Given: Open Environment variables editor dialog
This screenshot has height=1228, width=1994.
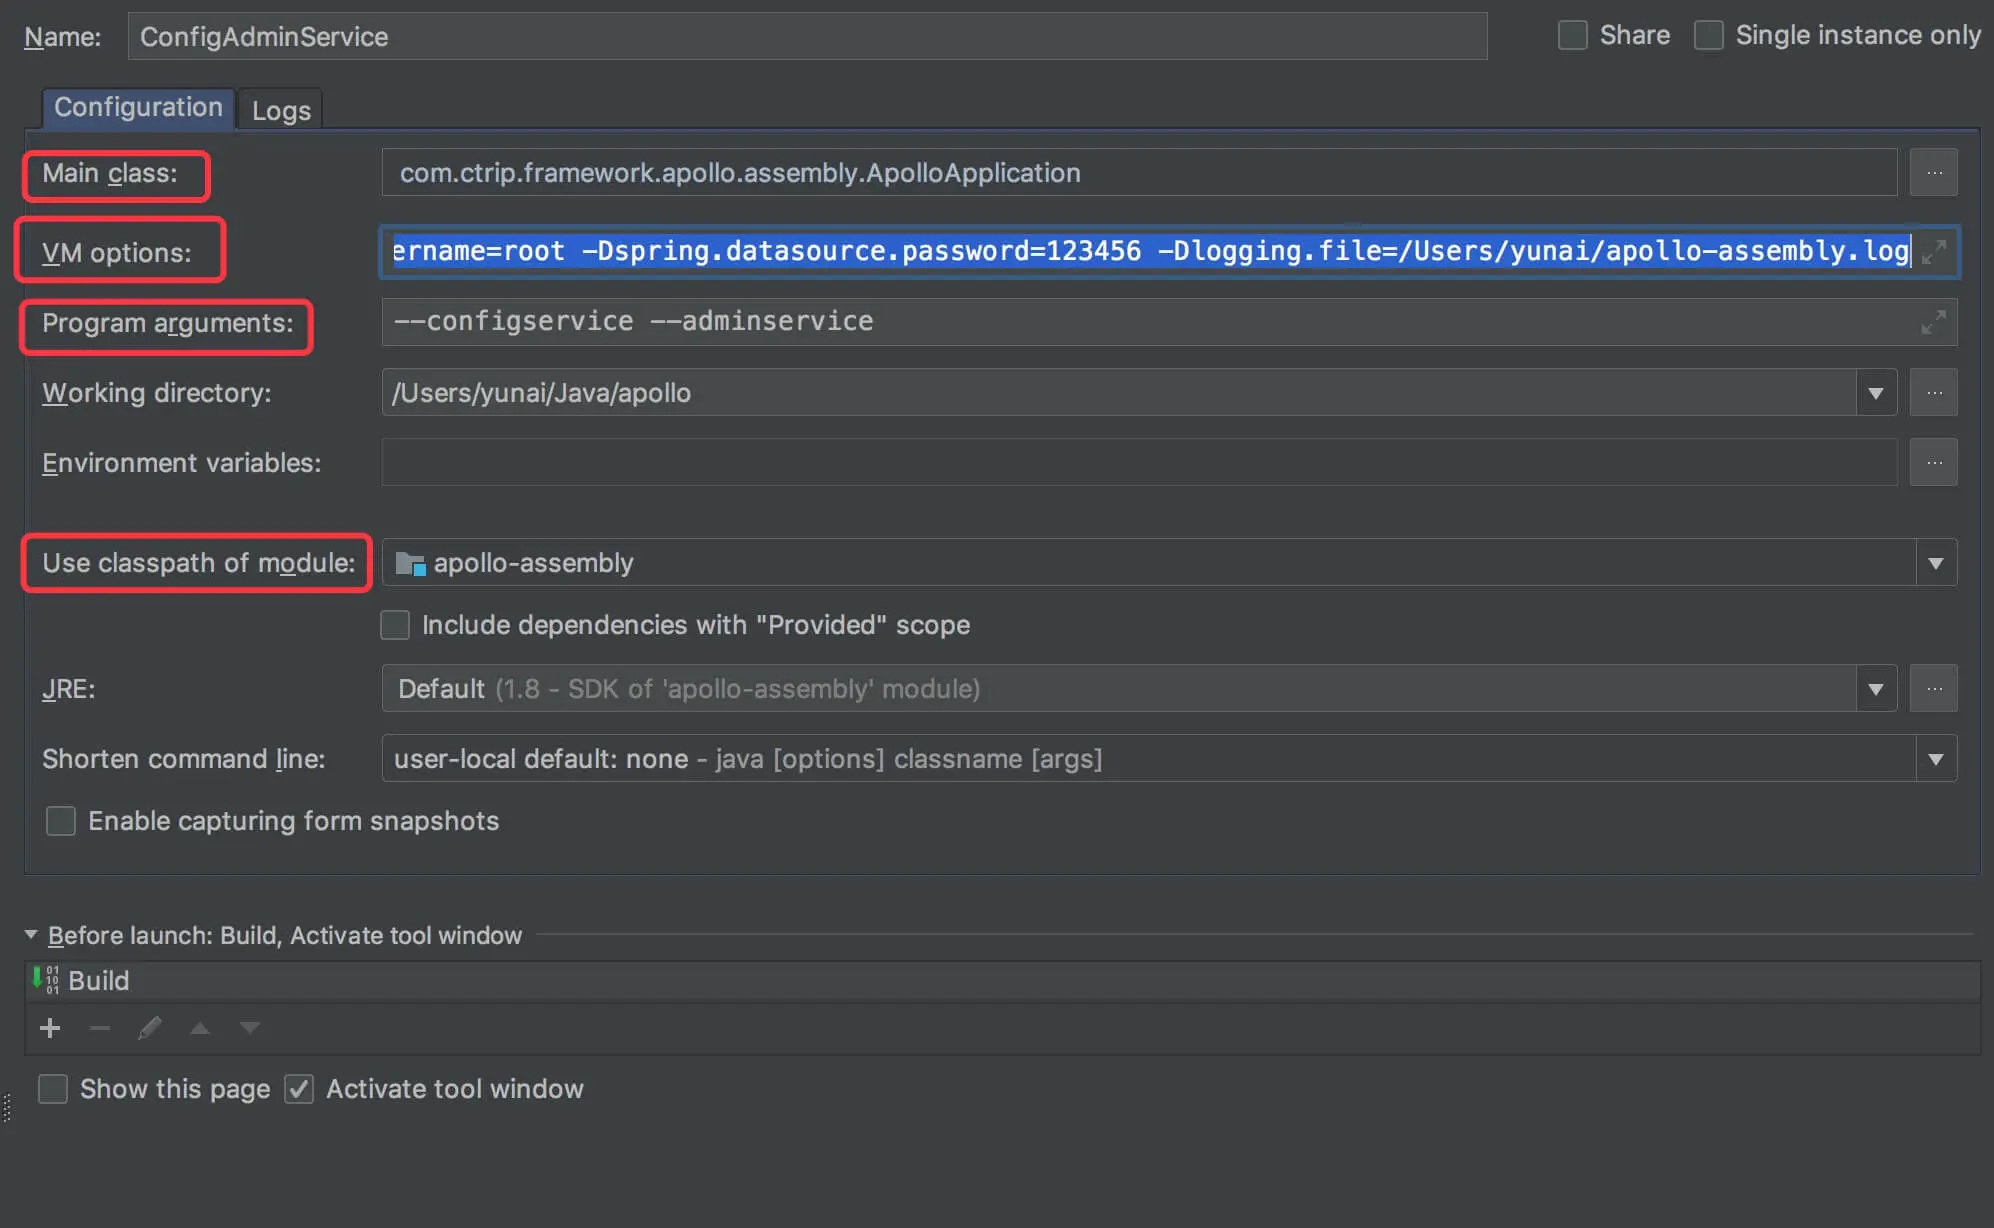Looking at the screenshot, I should coord(1933,463).
